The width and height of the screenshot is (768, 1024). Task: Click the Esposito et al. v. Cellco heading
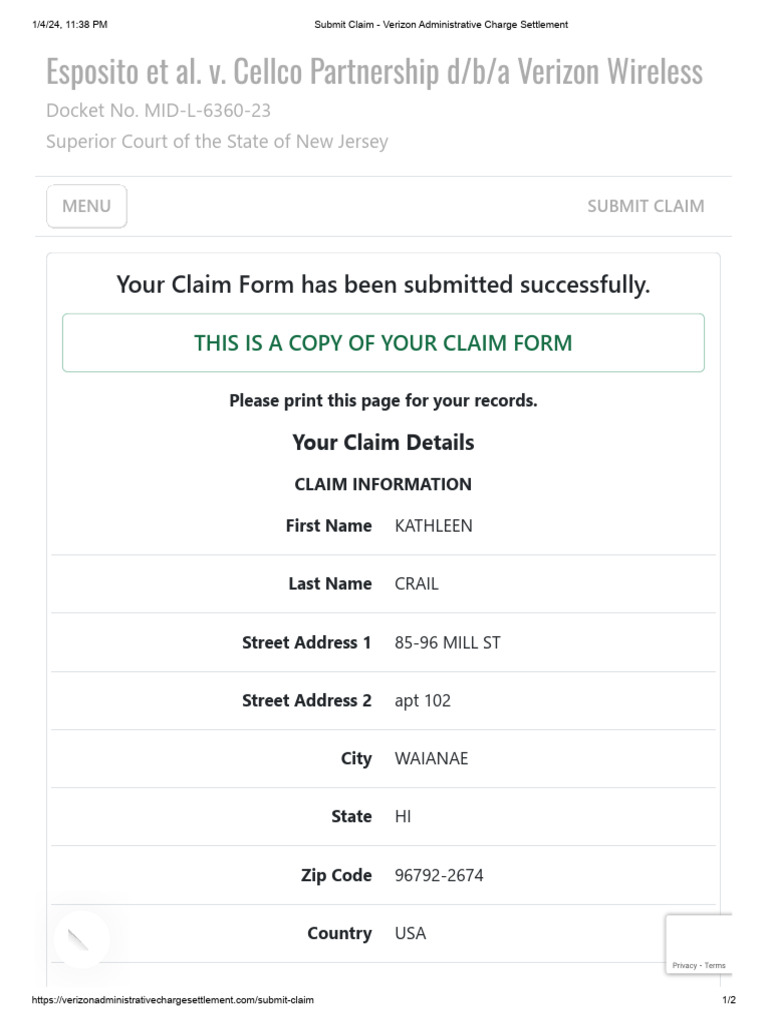(x=374, y=72)
